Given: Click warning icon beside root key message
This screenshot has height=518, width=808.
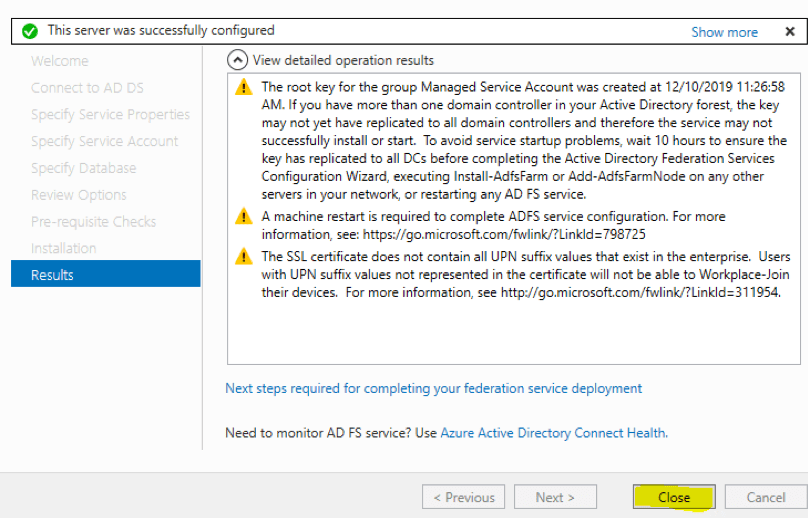Looking at the screenshot, I should pyautogui.click(x=244, y=88).
